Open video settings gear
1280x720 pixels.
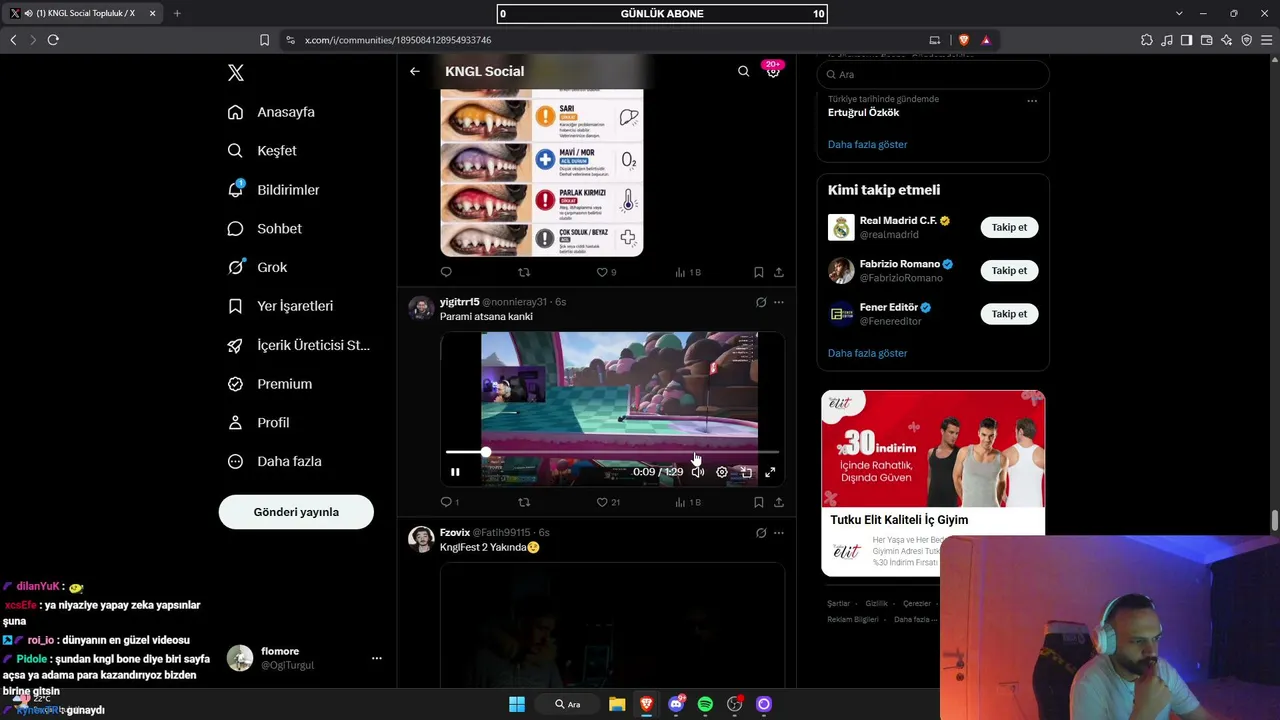coord(722,472)
